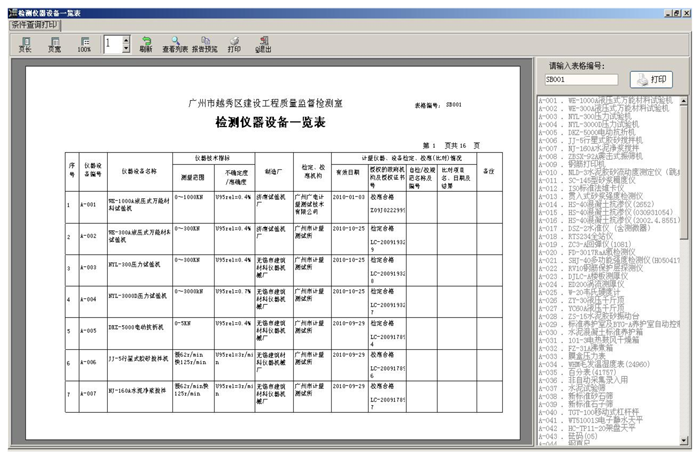Click the 页长 (page length) toolbar icon
Image resolution: width=700 pixels, height=460 pixels.
pos(24,42)
